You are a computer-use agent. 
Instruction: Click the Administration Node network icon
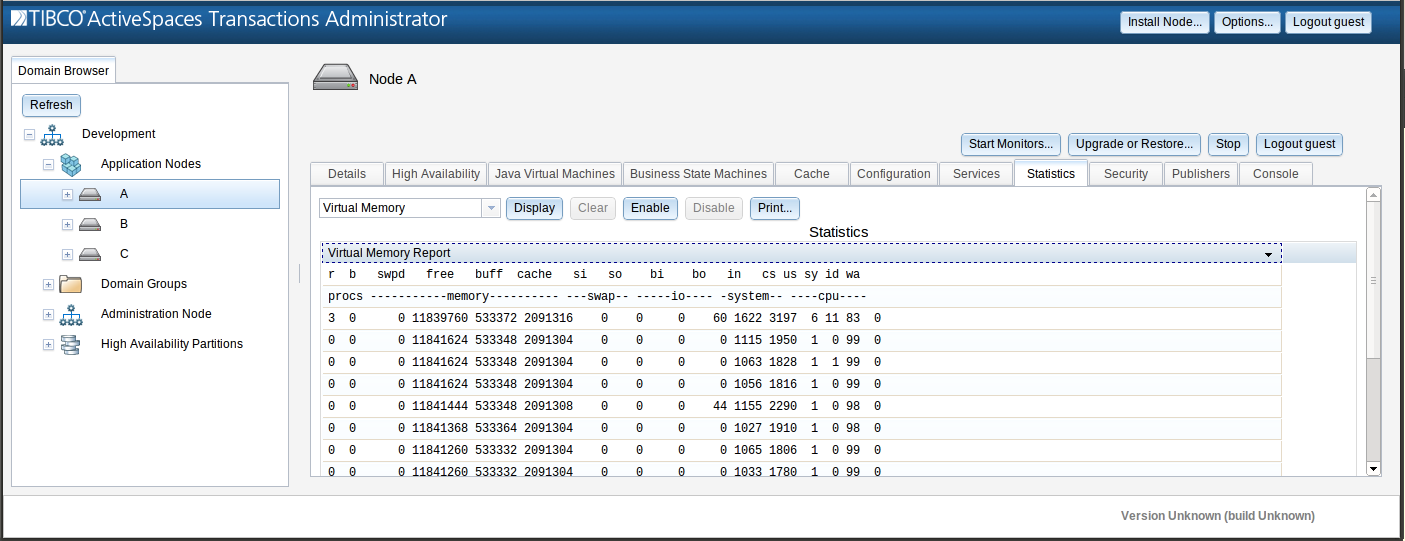click(71, 314)
